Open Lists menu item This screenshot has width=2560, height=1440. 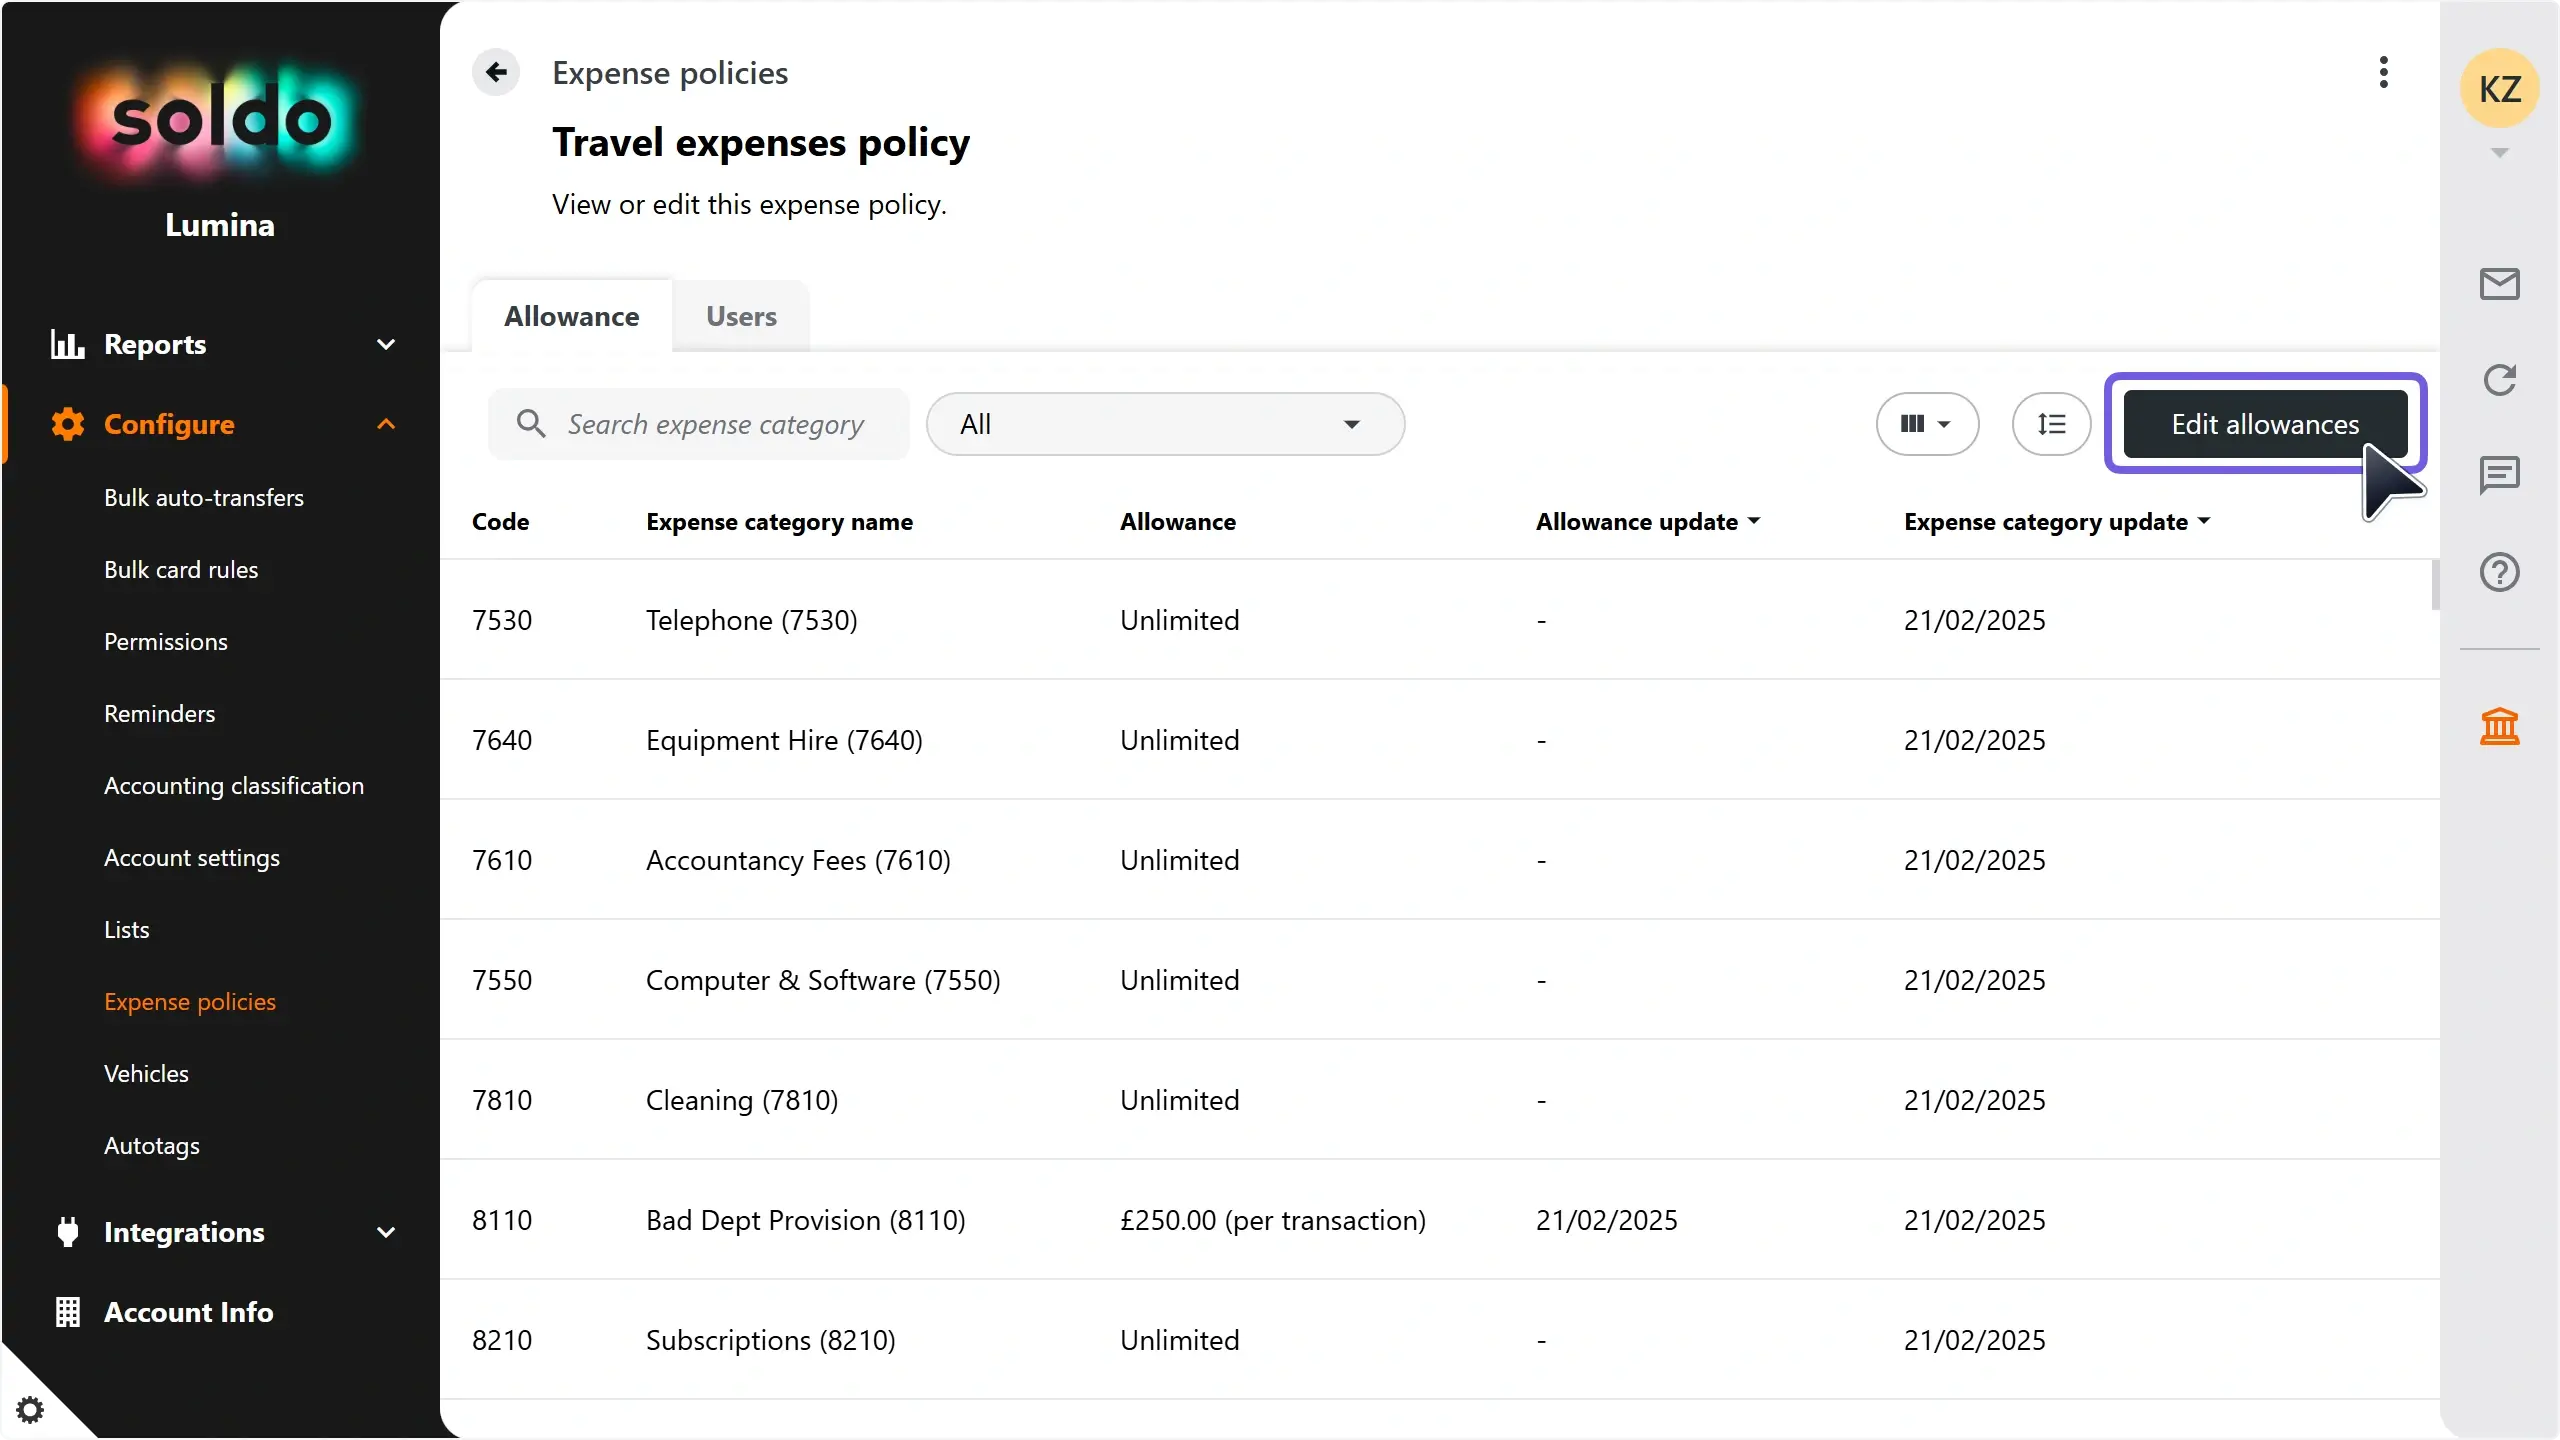[x=127, y=929]
